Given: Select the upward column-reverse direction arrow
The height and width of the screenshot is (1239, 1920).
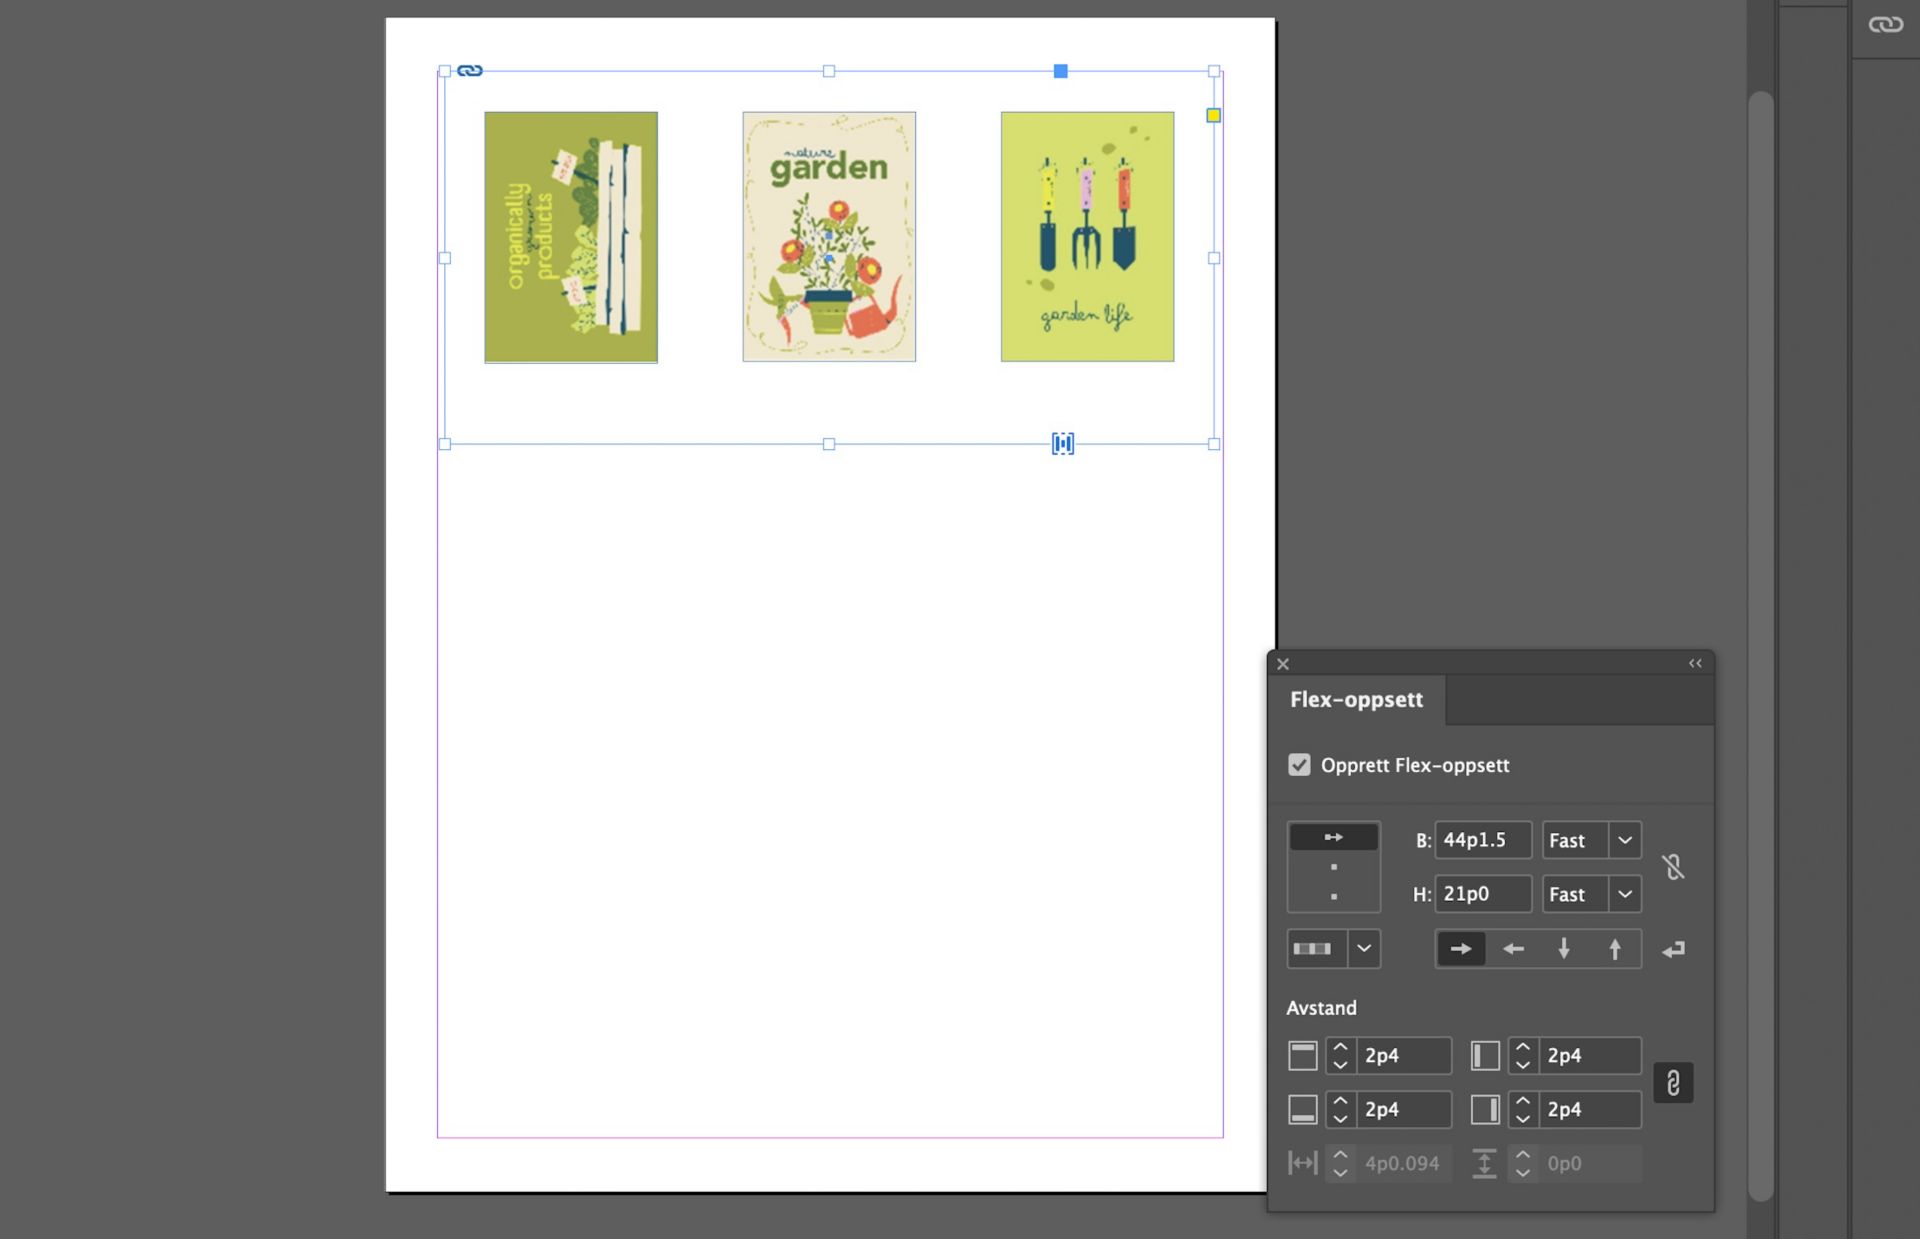Looking at the screenshot, I should click(x=1613, y=948).
